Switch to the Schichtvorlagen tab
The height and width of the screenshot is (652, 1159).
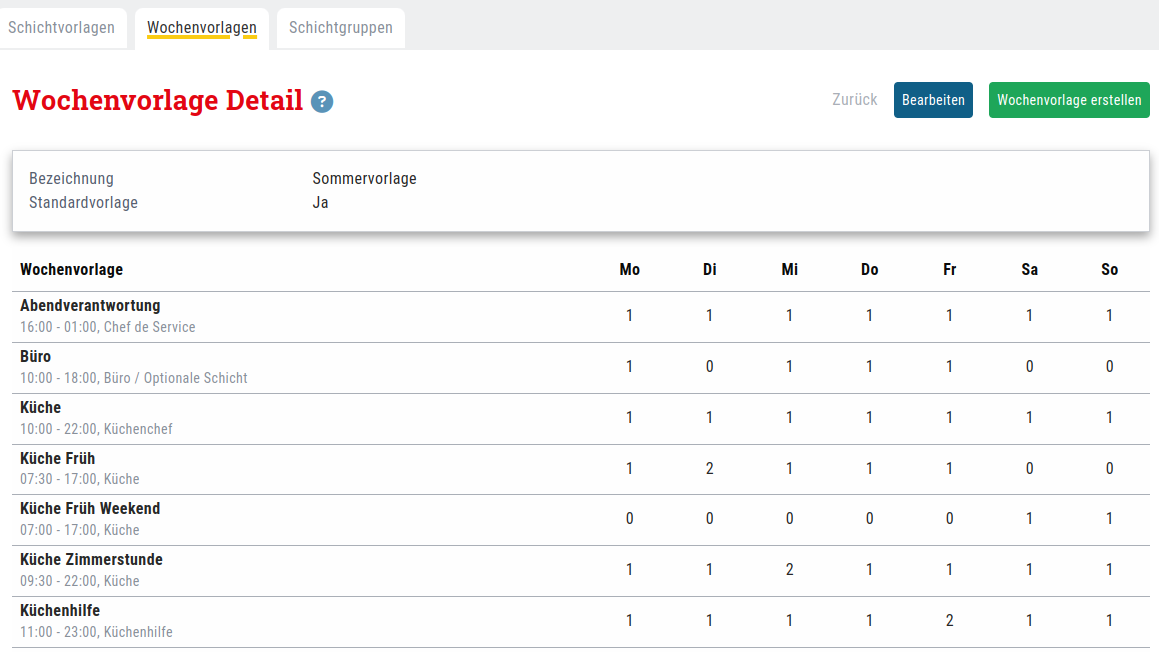[62, 28]
